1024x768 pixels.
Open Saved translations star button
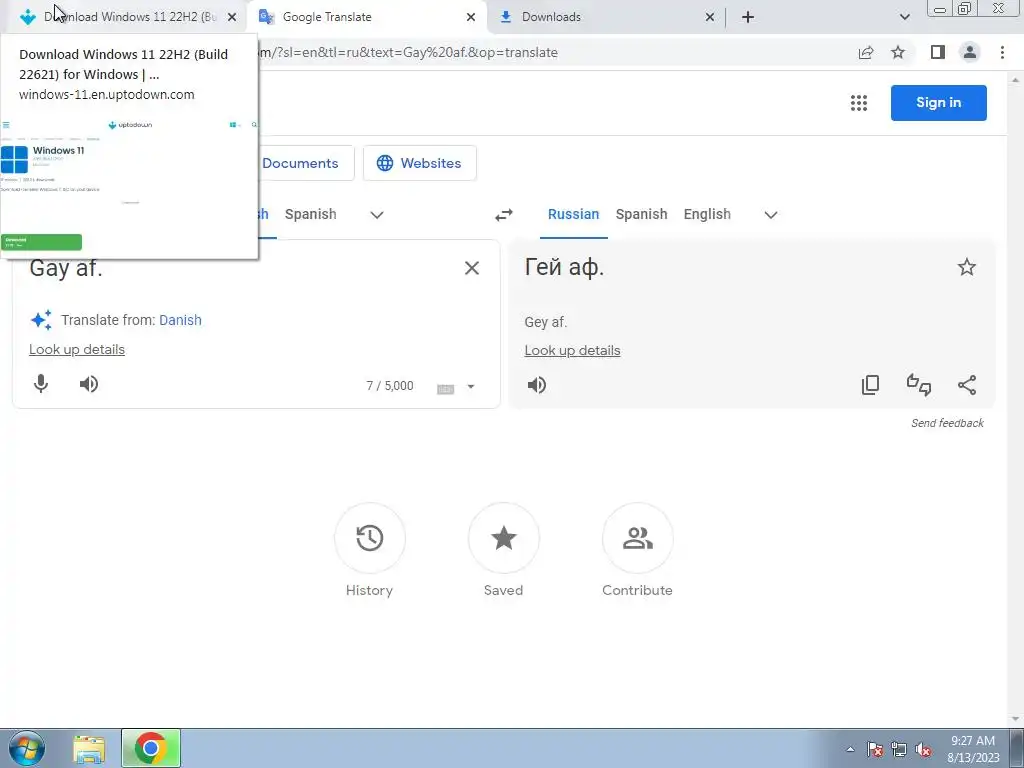(x=504, y=538)
